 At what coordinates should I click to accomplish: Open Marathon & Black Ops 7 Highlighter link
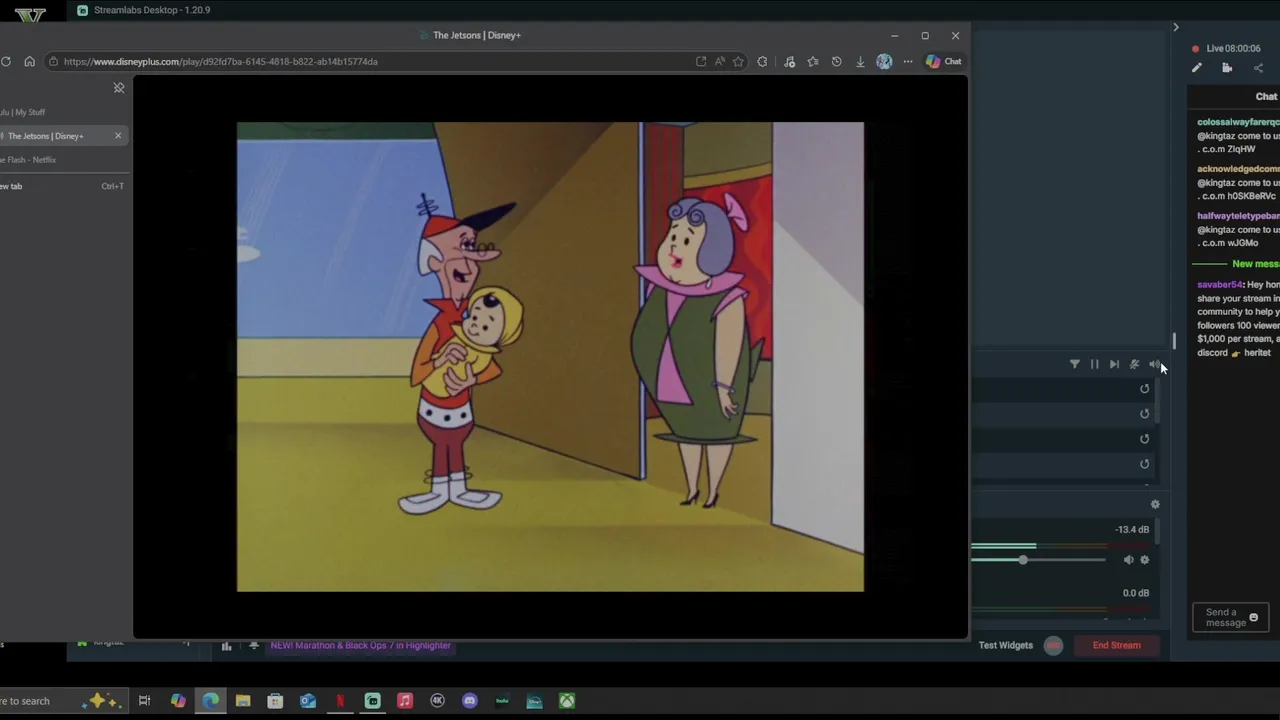point(360,645)
